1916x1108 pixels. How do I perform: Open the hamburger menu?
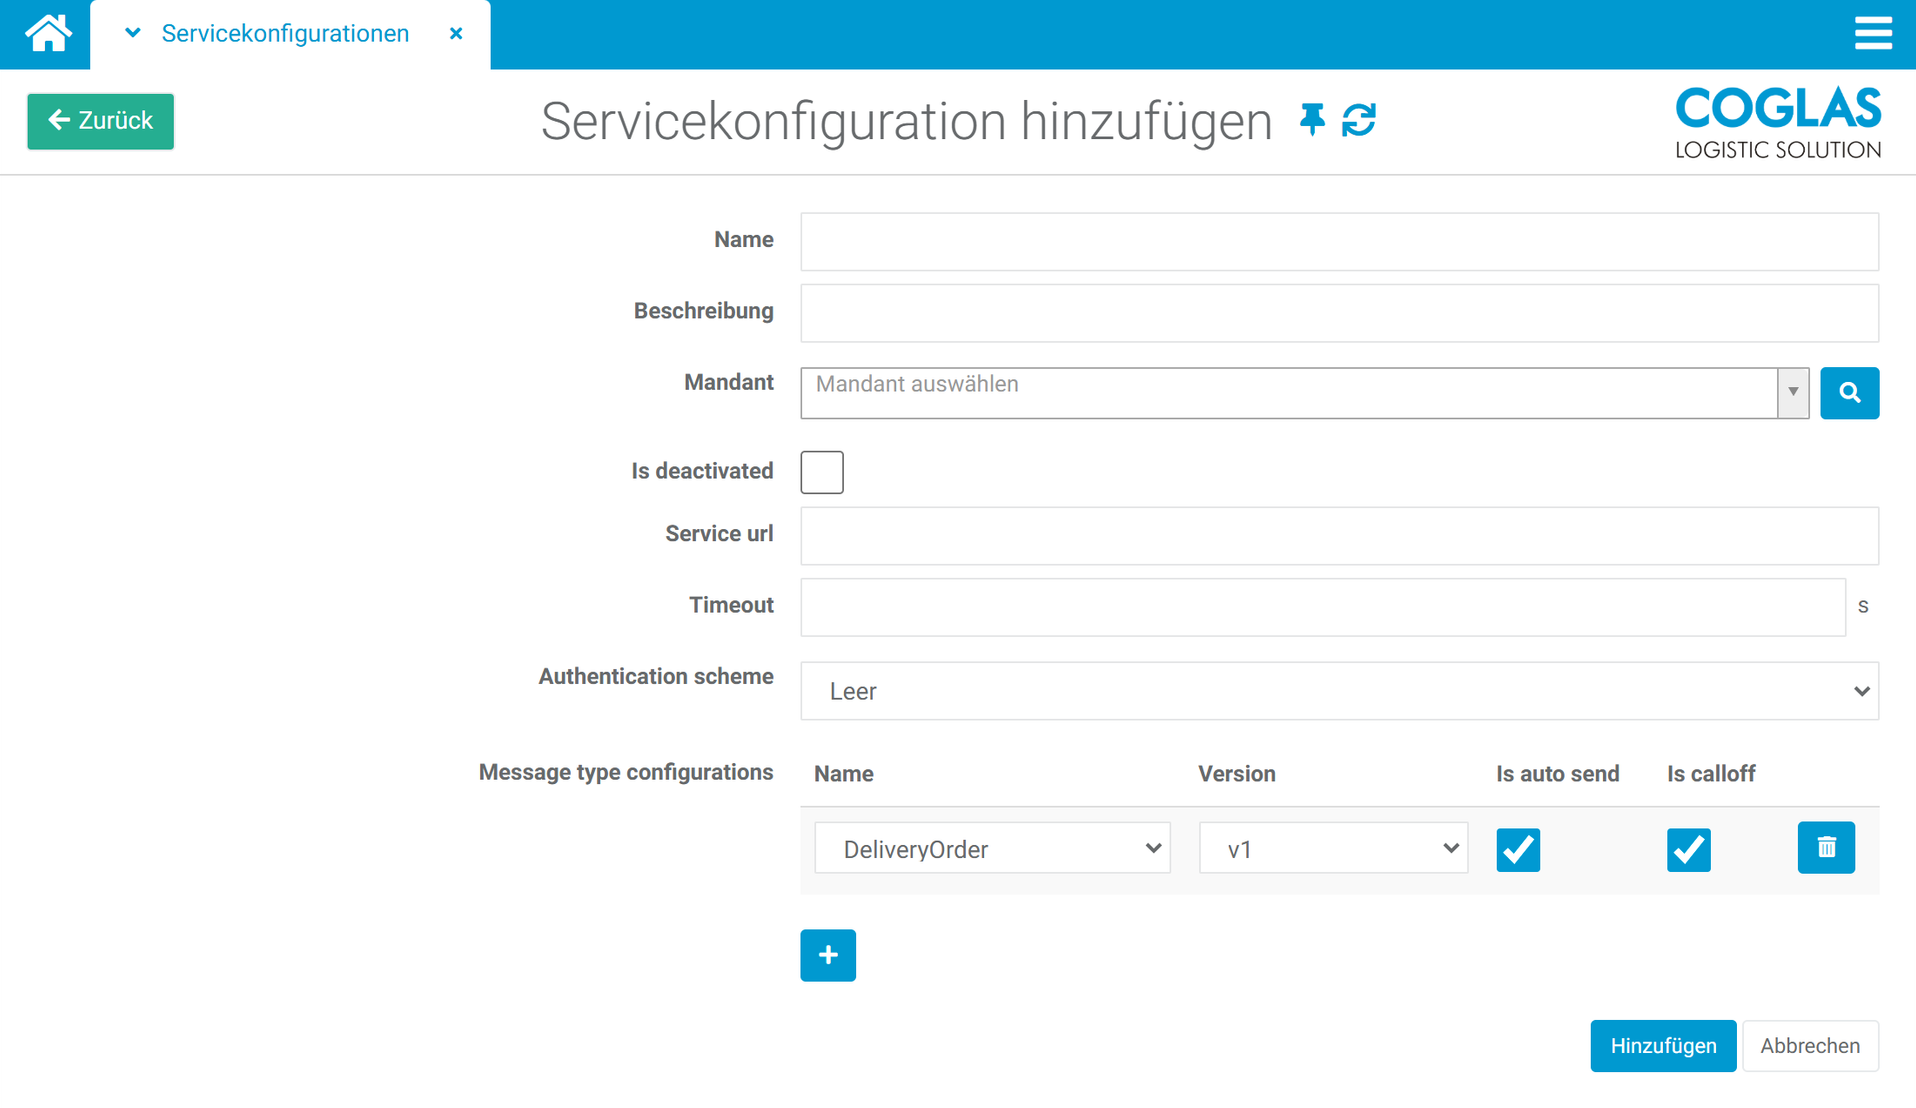pyautogui.click(x=1872, y=33)
